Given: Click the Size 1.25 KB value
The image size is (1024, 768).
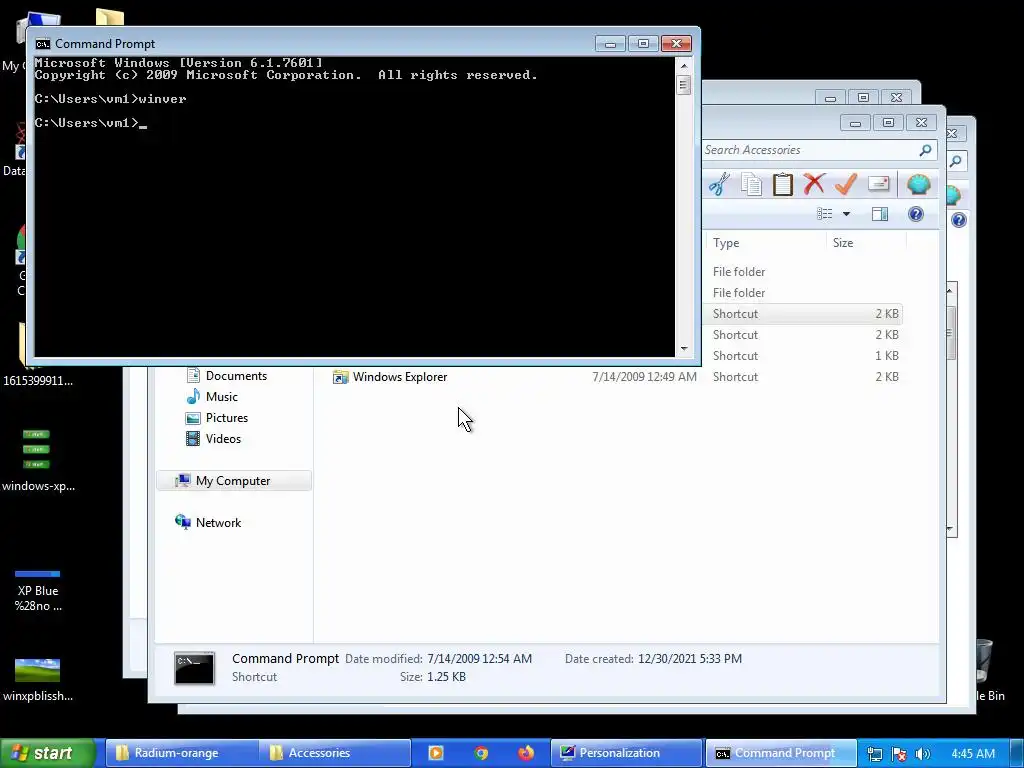Looking at the screenshot, I should 446,677.
